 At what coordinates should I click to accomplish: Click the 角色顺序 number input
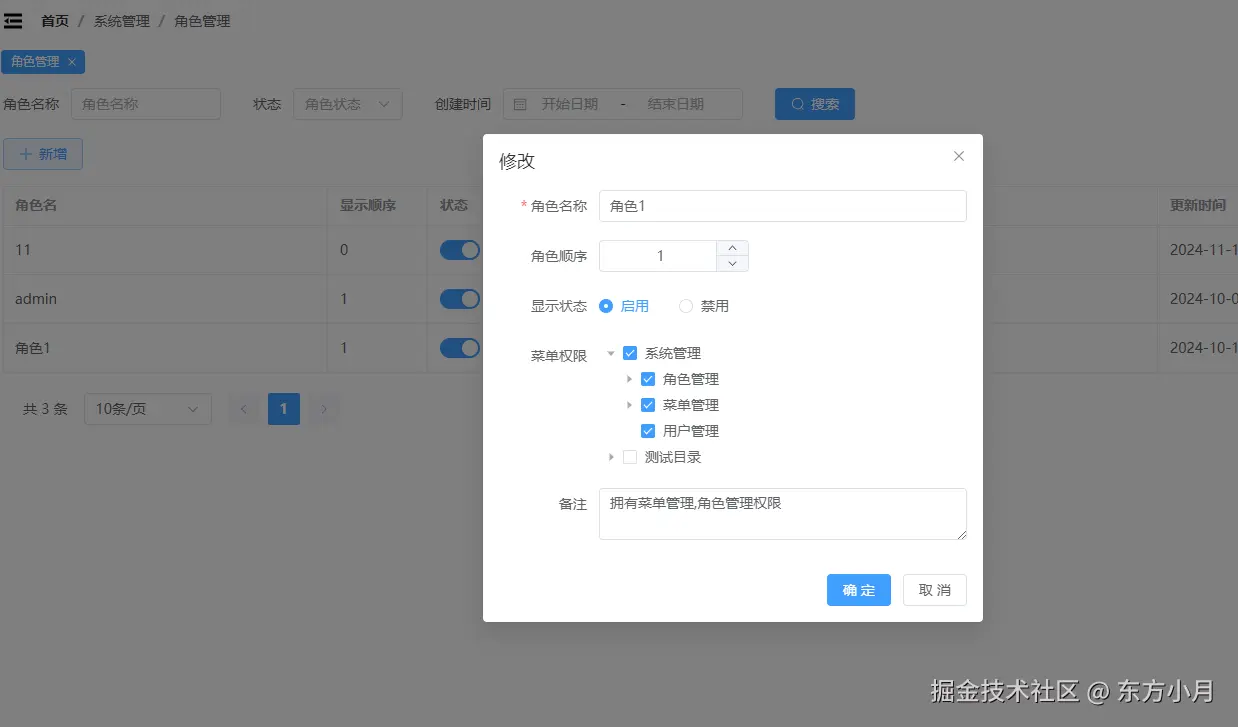(x=660, y=256)
